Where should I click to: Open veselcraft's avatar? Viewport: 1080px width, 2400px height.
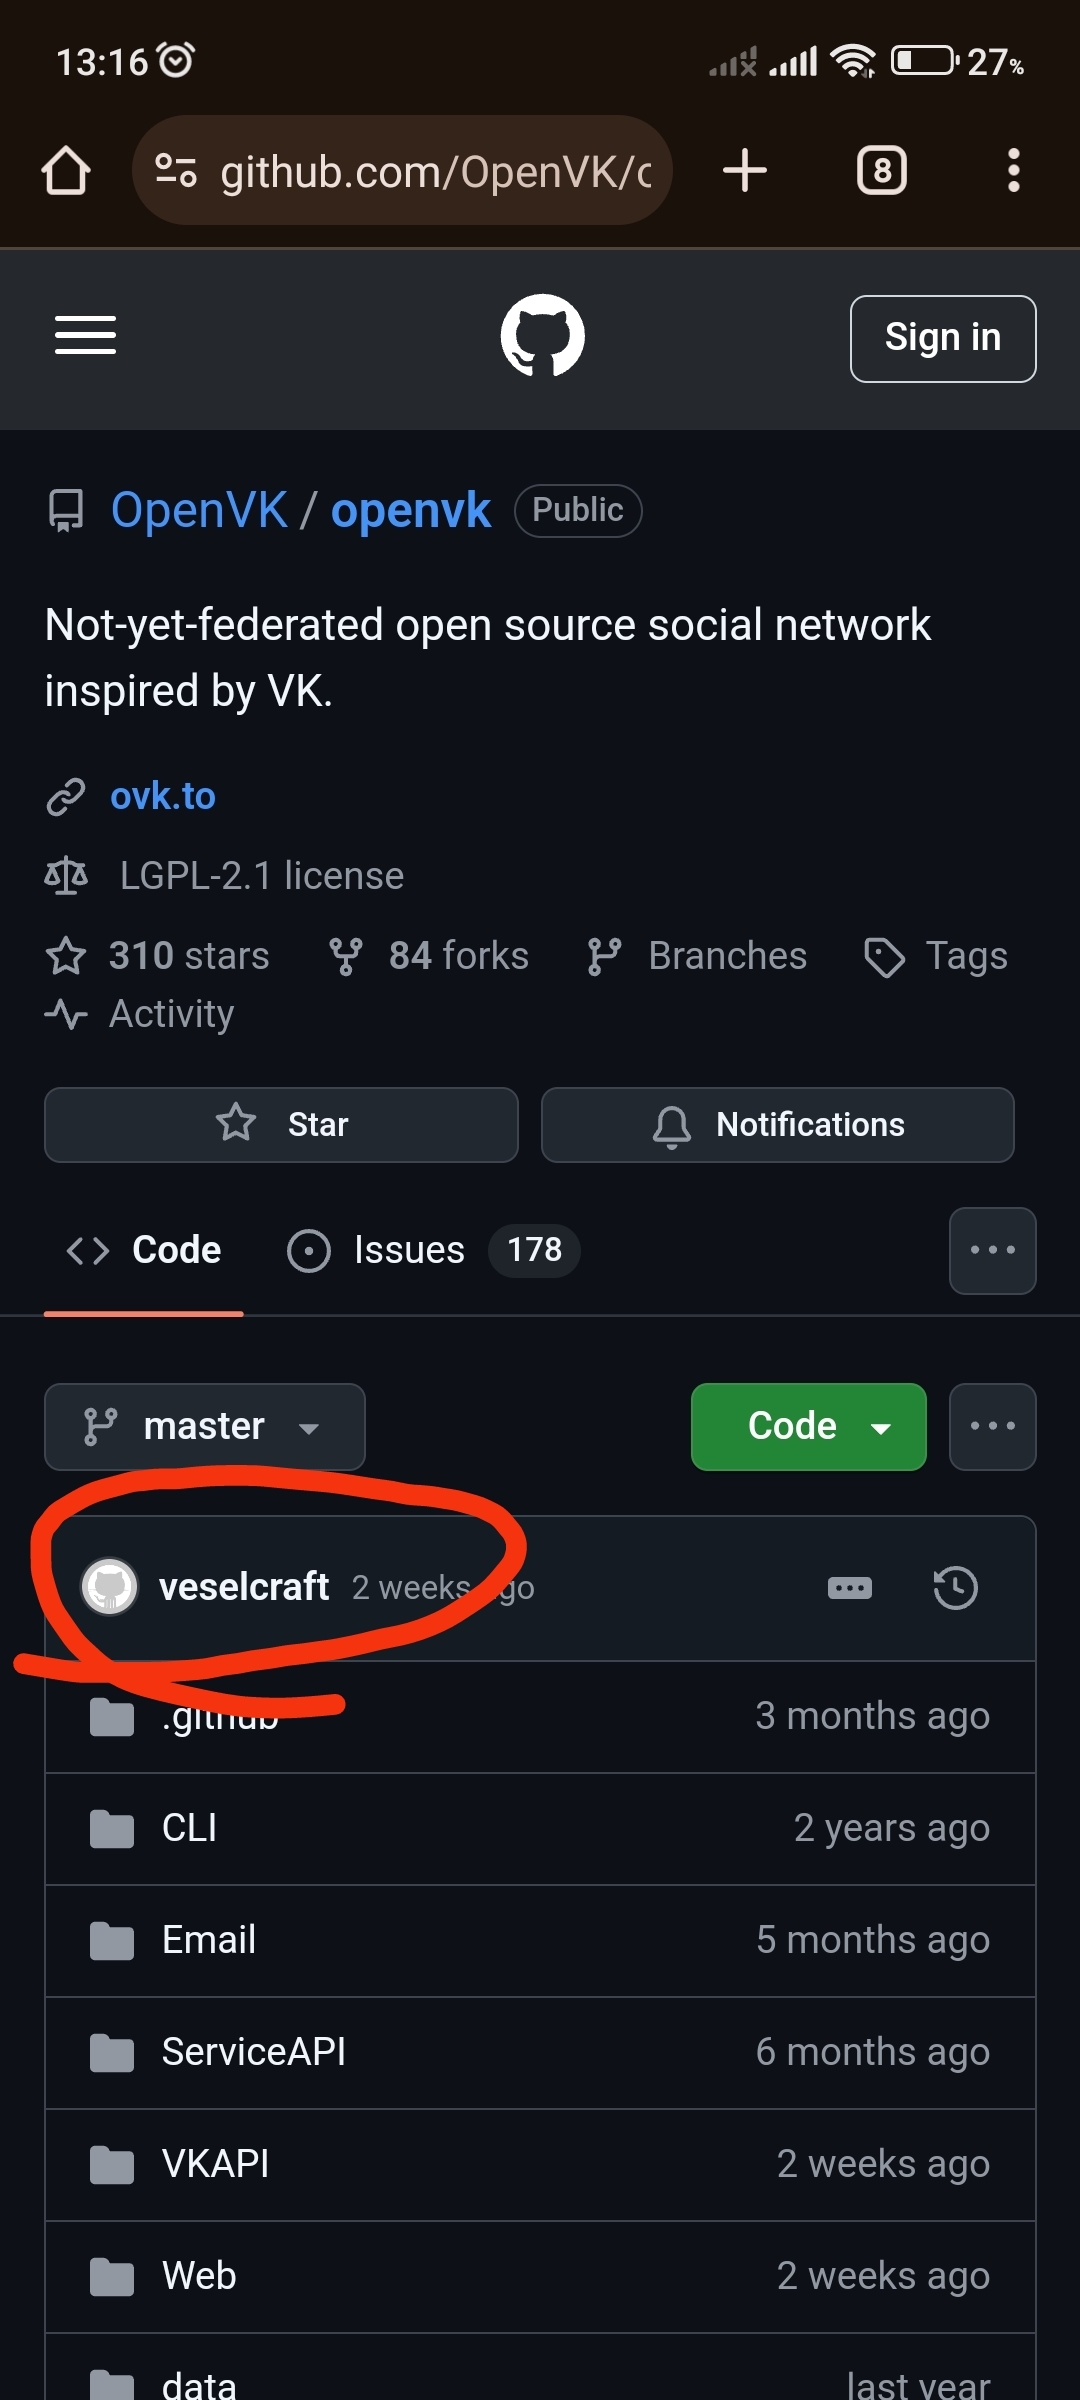pos(109,1587)
